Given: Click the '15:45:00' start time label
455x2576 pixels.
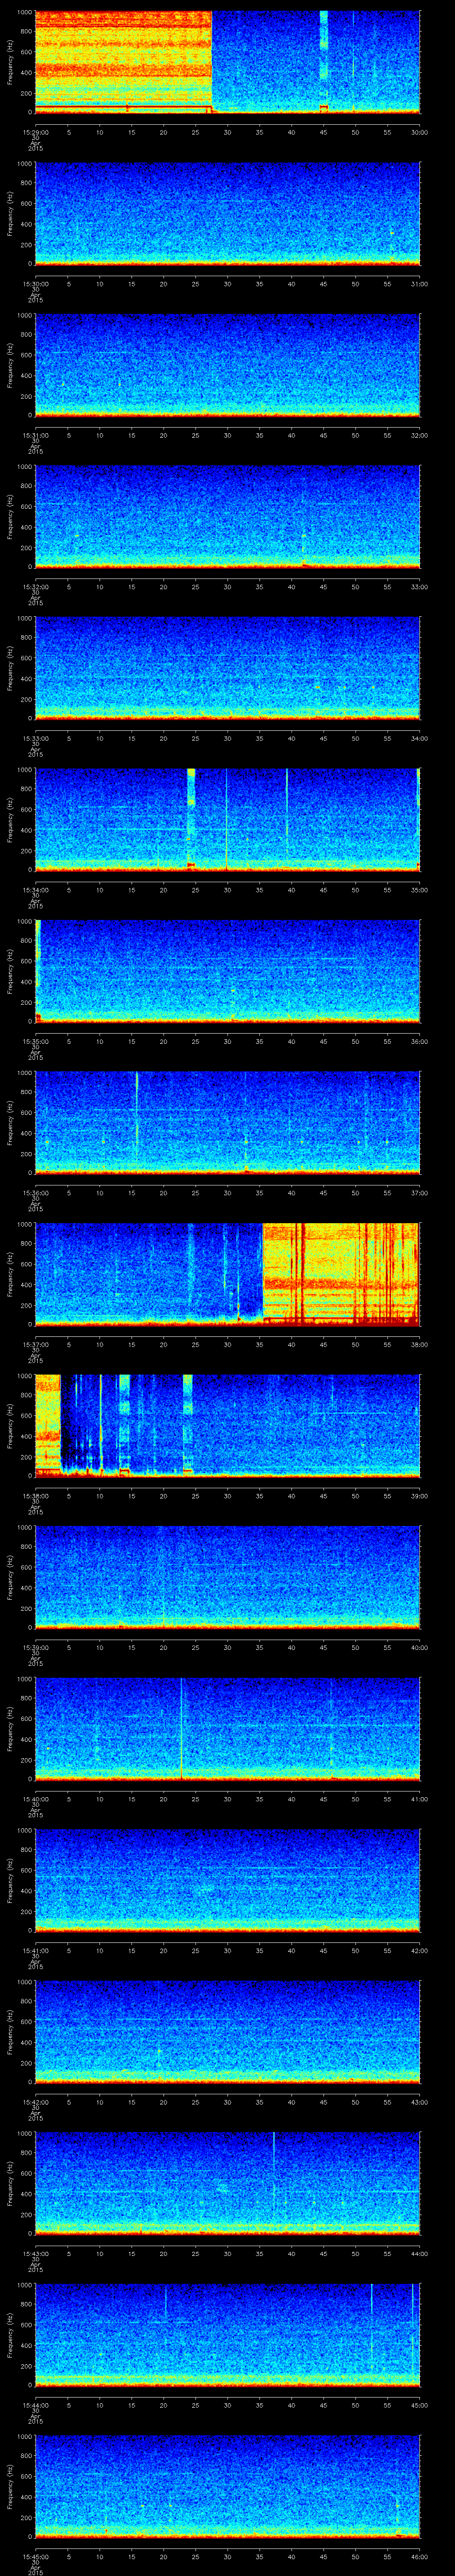Looking at the screenshot, I should pyautogui.click(x=35, y=2556).
